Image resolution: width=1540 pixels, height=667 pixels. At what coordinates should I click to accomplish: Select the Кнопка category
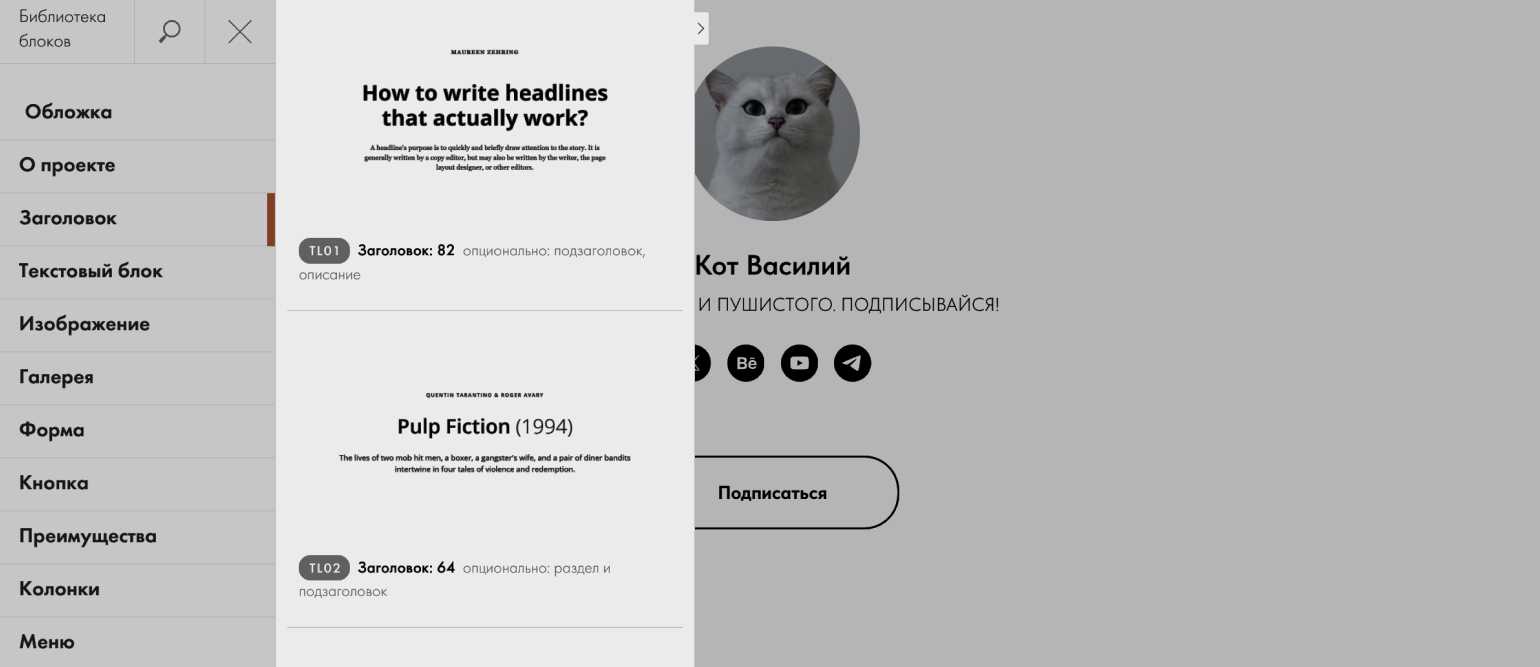pos(54,483)
